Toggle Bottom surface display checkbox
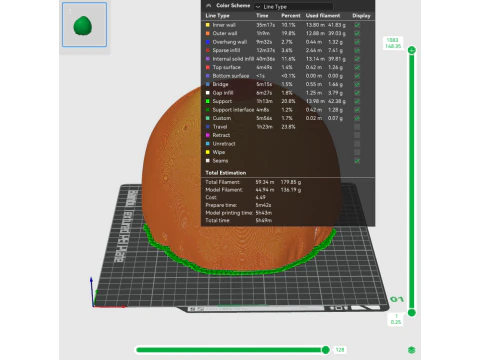480x360 pixels. coord(357,76)
